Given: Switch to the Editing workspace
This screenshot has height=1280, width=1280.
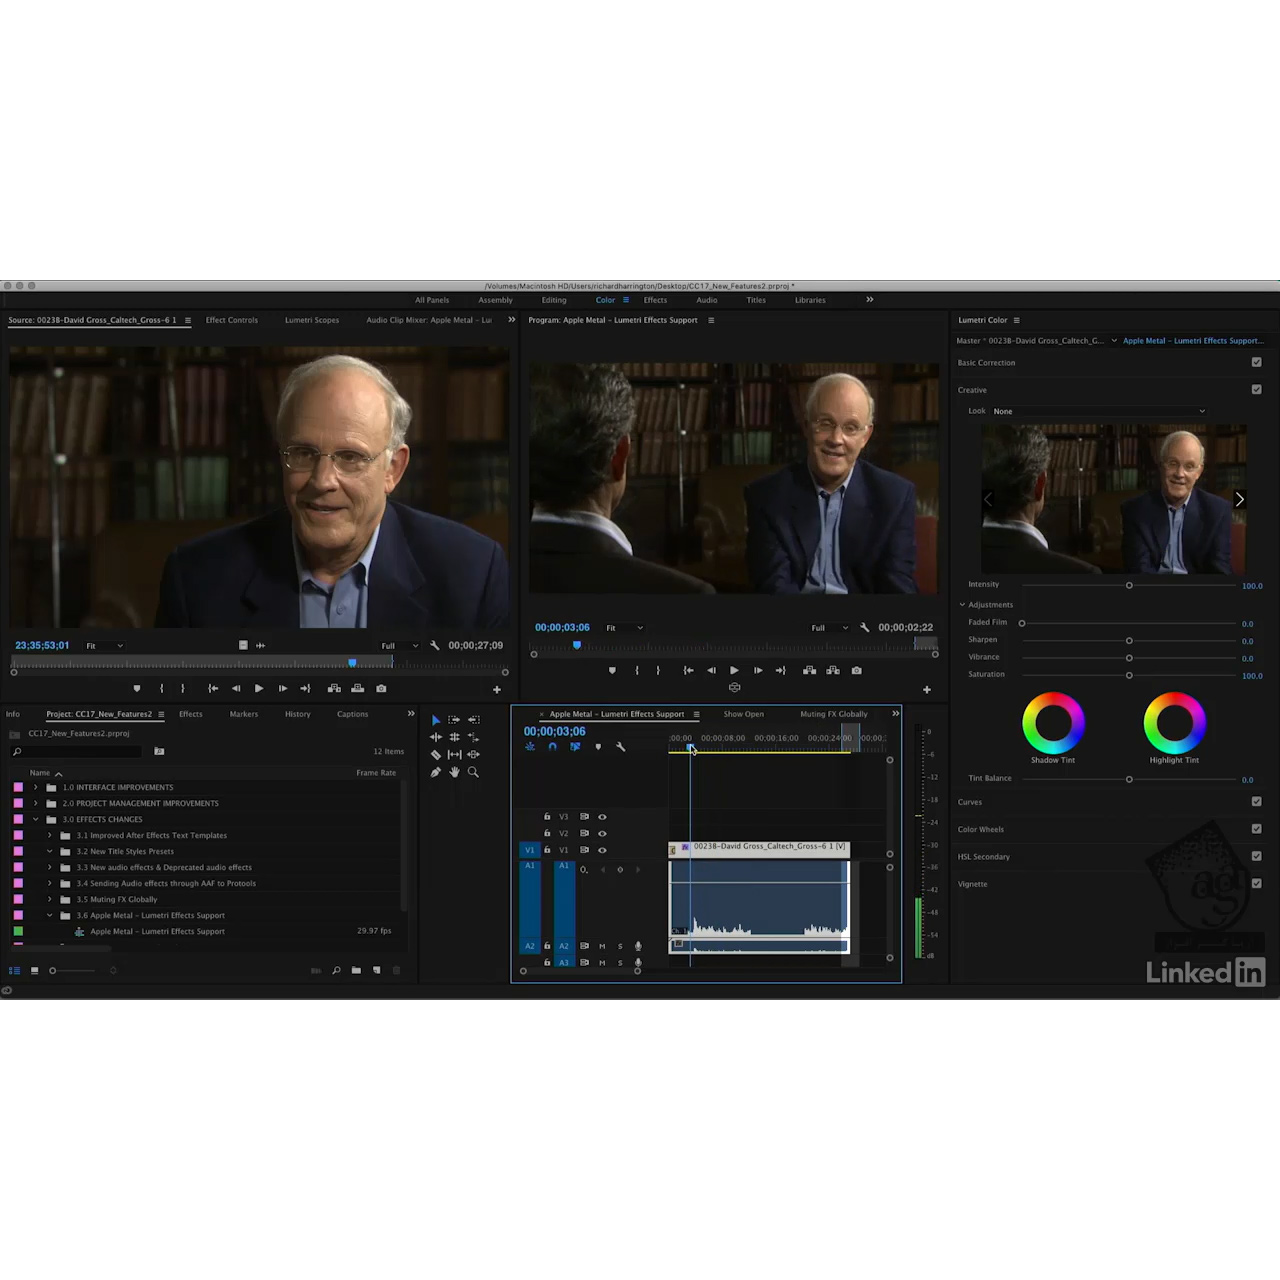Looking at the screenshot, I should pyautogui.click(x=554, y=300).
